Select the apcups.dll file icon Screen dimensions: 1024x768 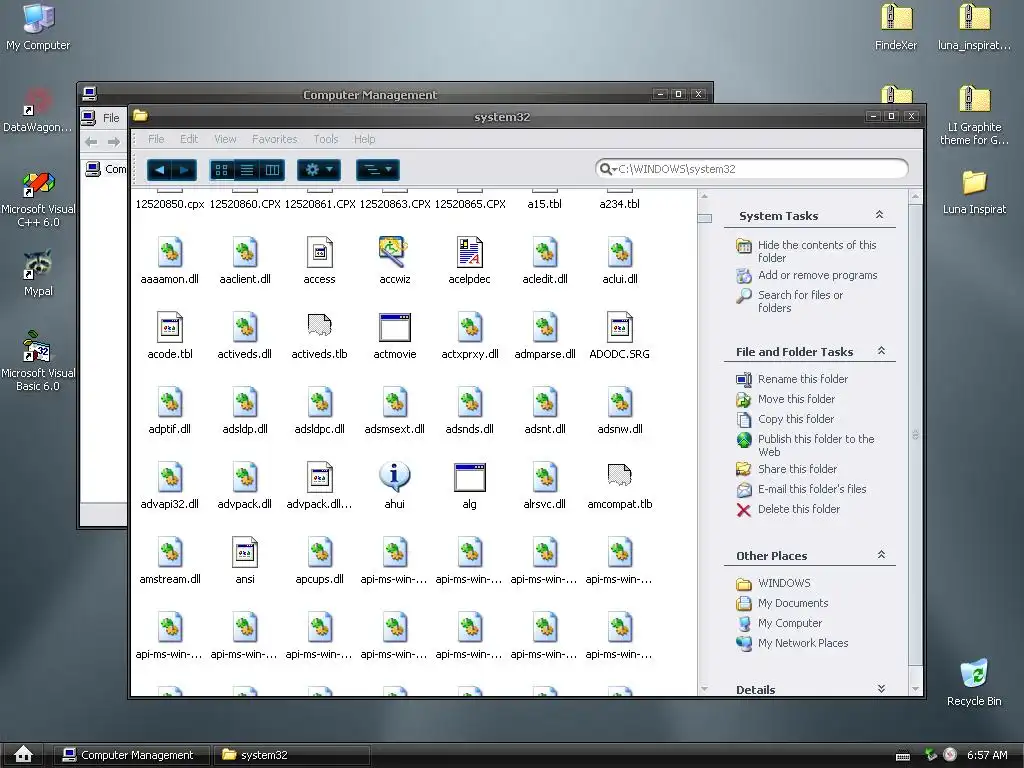[319, 553]
